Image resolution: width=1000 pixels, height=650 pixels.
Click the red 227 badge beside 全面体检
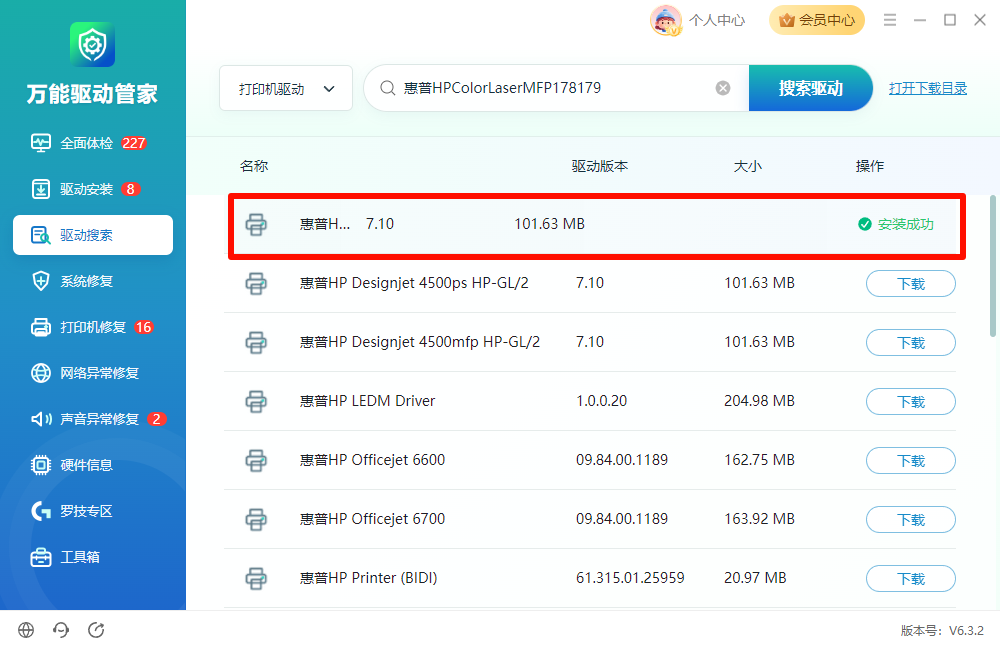pos(134,143)
